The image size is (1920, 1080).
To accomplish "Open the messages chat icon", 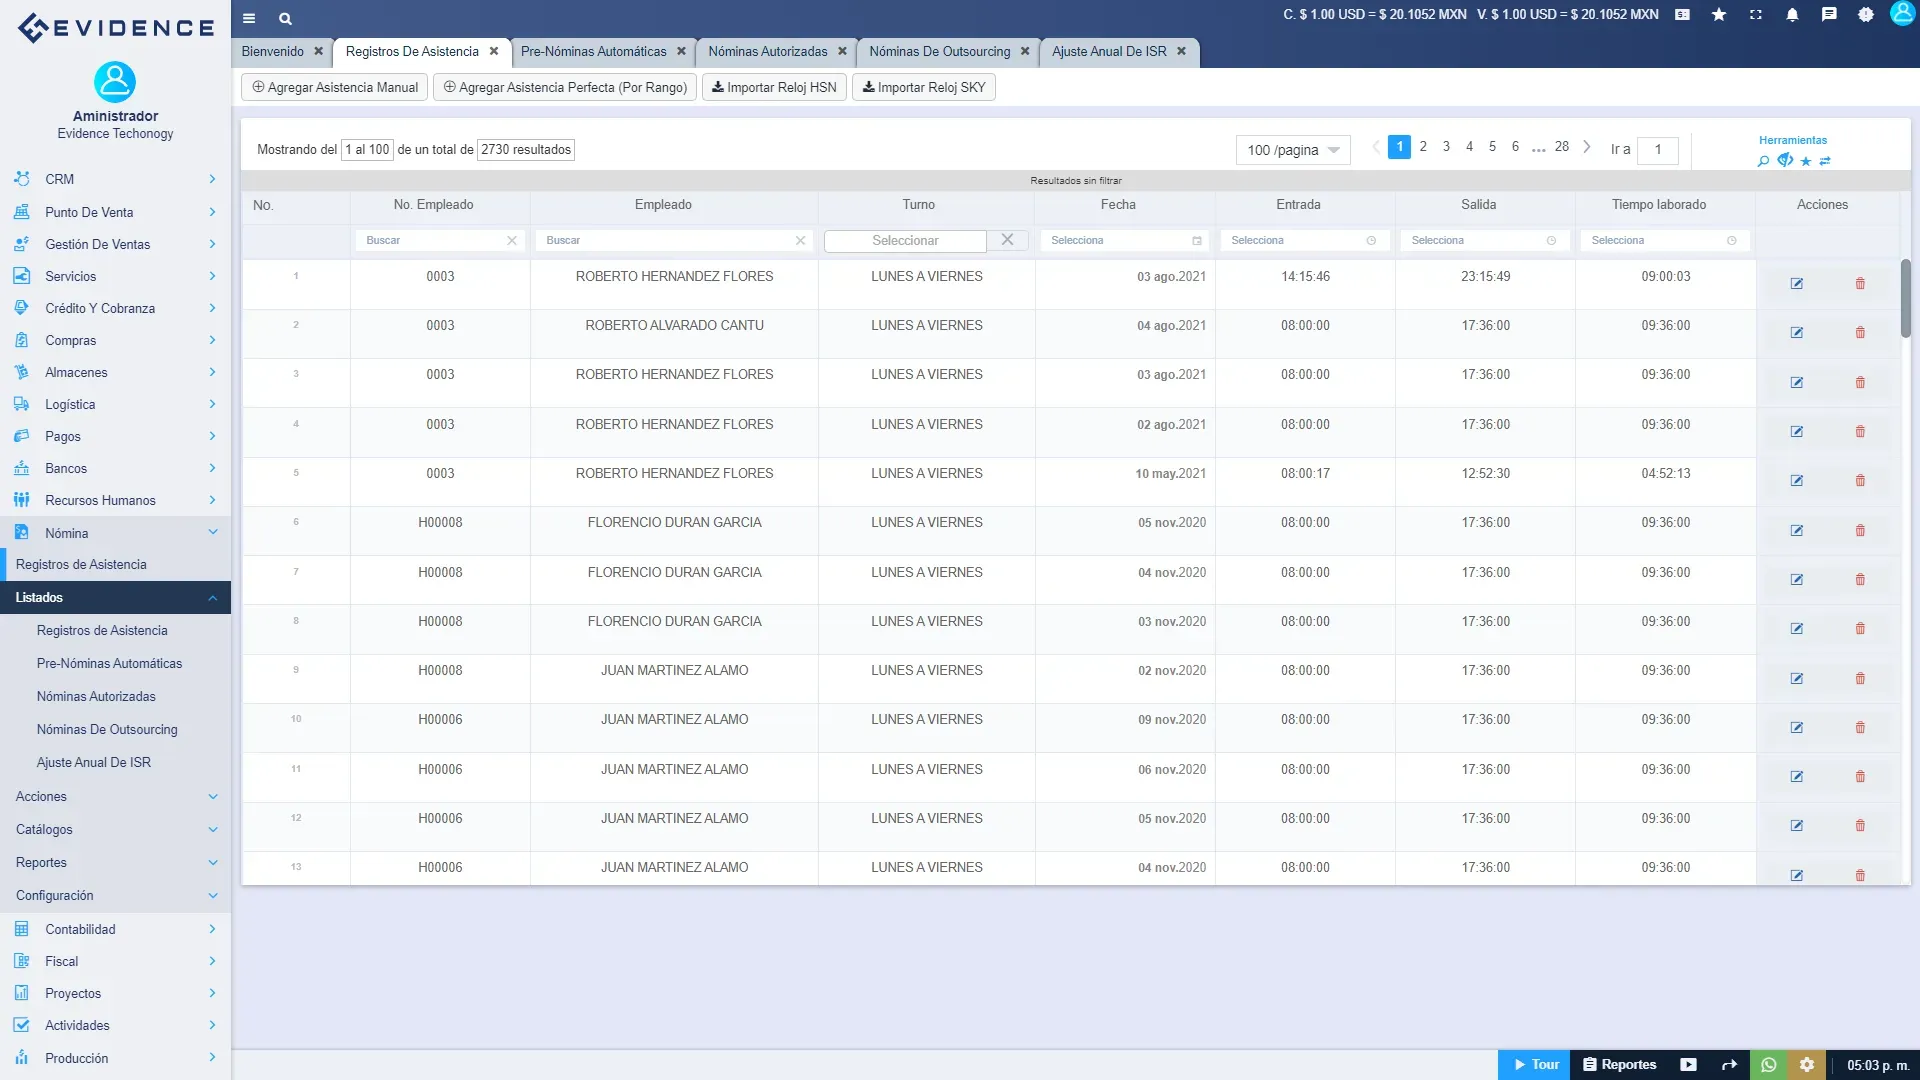I will 1828,15.
